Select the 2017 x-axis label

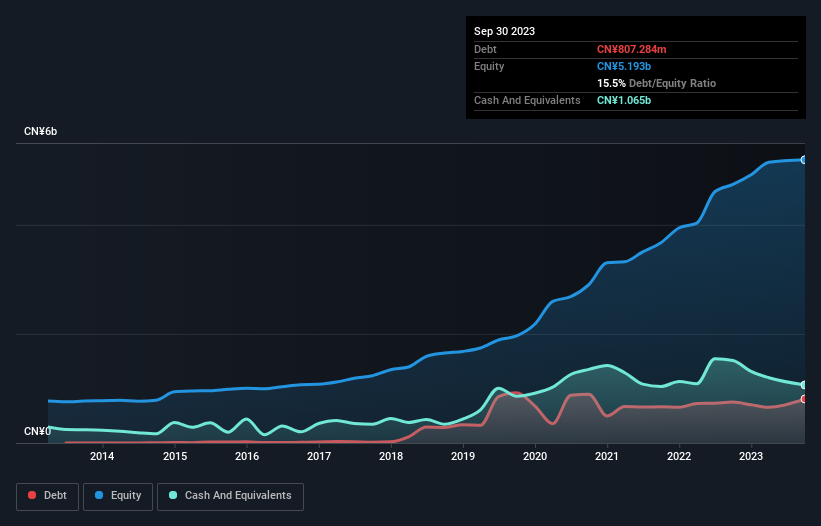319,456
